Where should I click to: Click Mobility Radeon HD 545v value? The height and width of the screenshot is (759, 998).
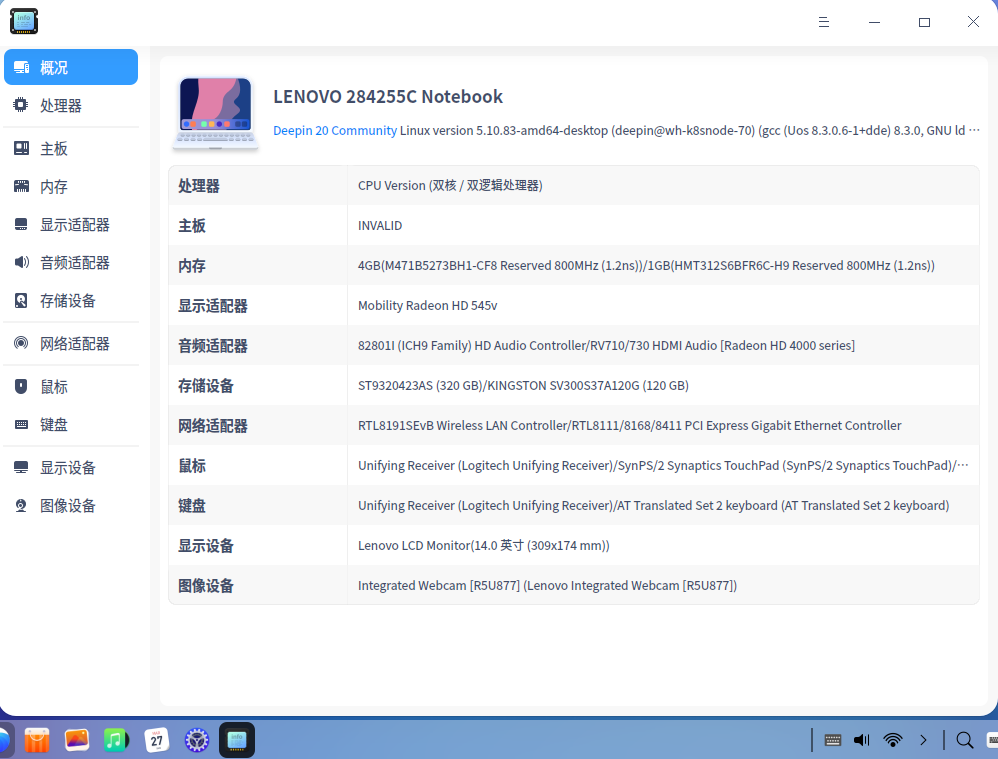tap(427, 306)
